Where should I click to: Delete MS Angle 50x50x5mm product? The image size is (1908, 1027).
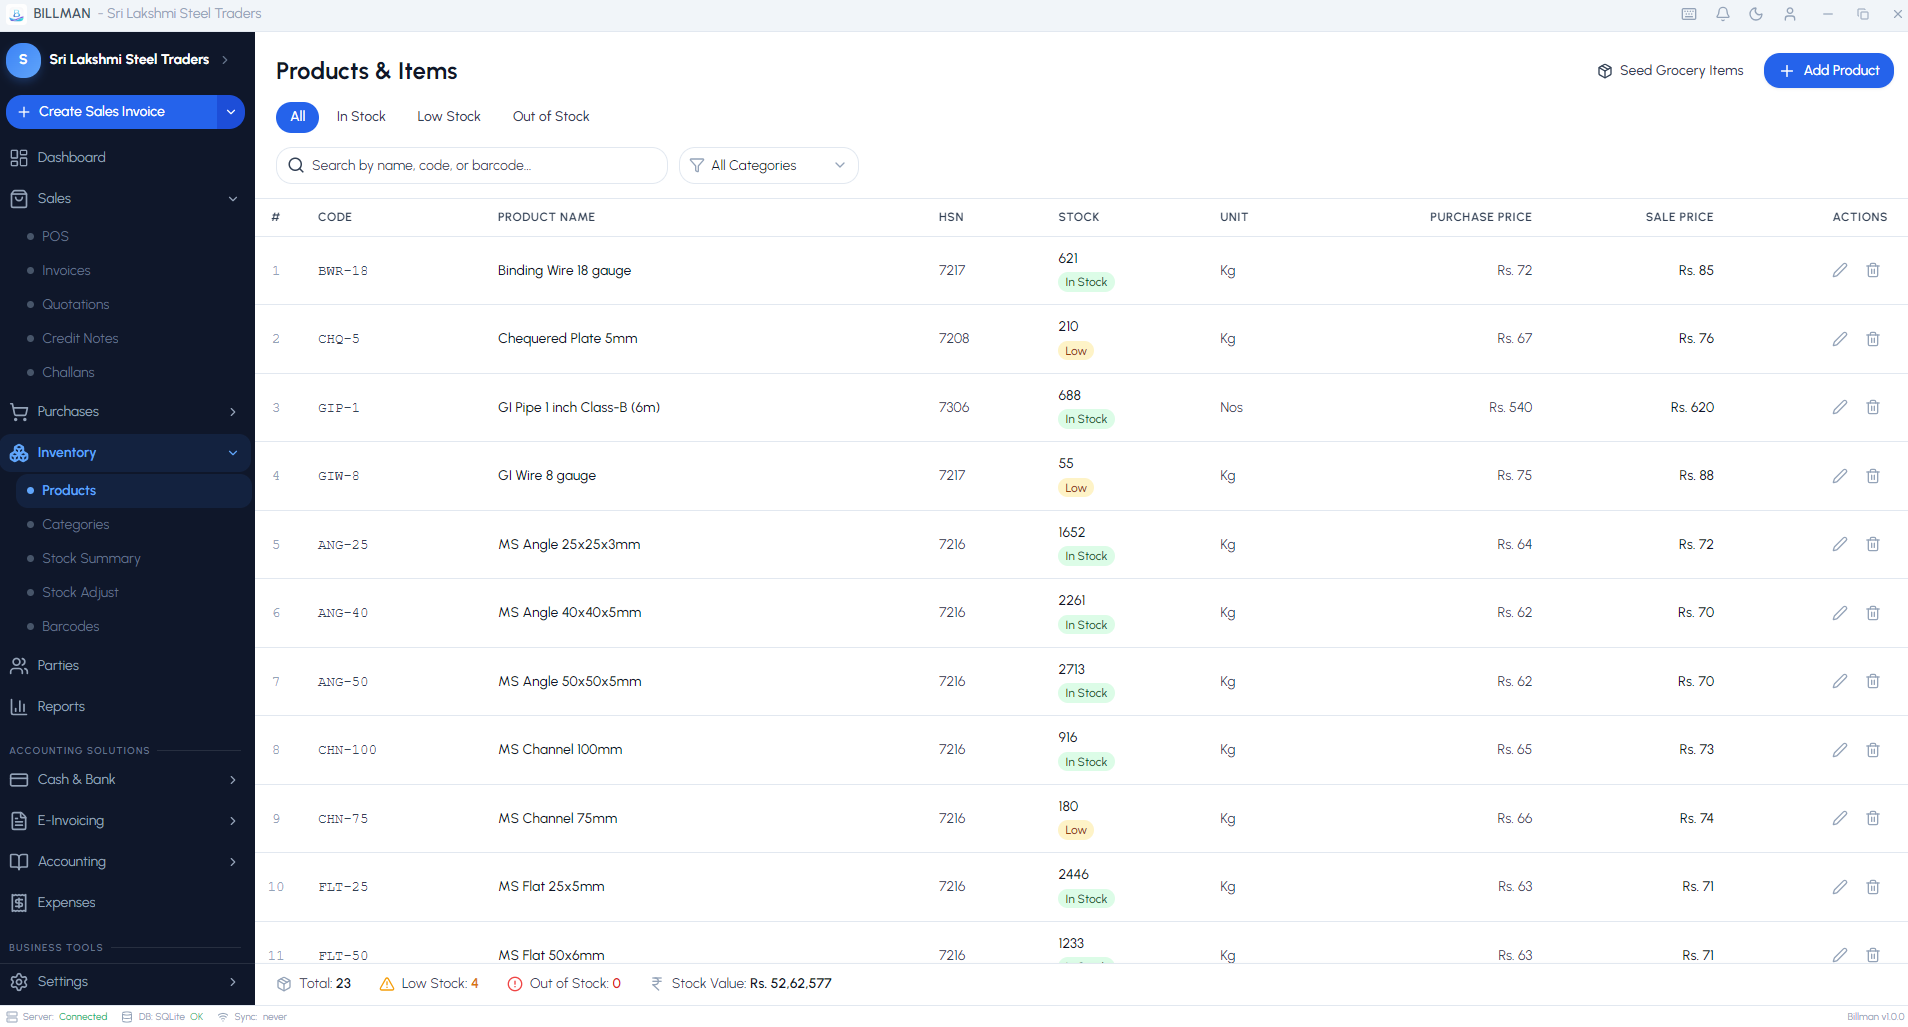click(1873, 681)
